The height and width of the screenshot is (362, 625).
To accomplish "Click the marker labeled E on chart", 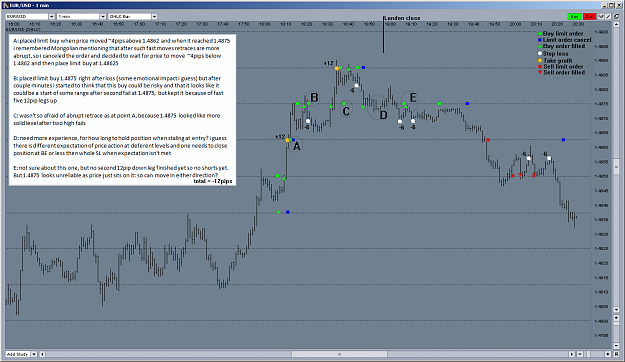I will [x=413, y=98].
